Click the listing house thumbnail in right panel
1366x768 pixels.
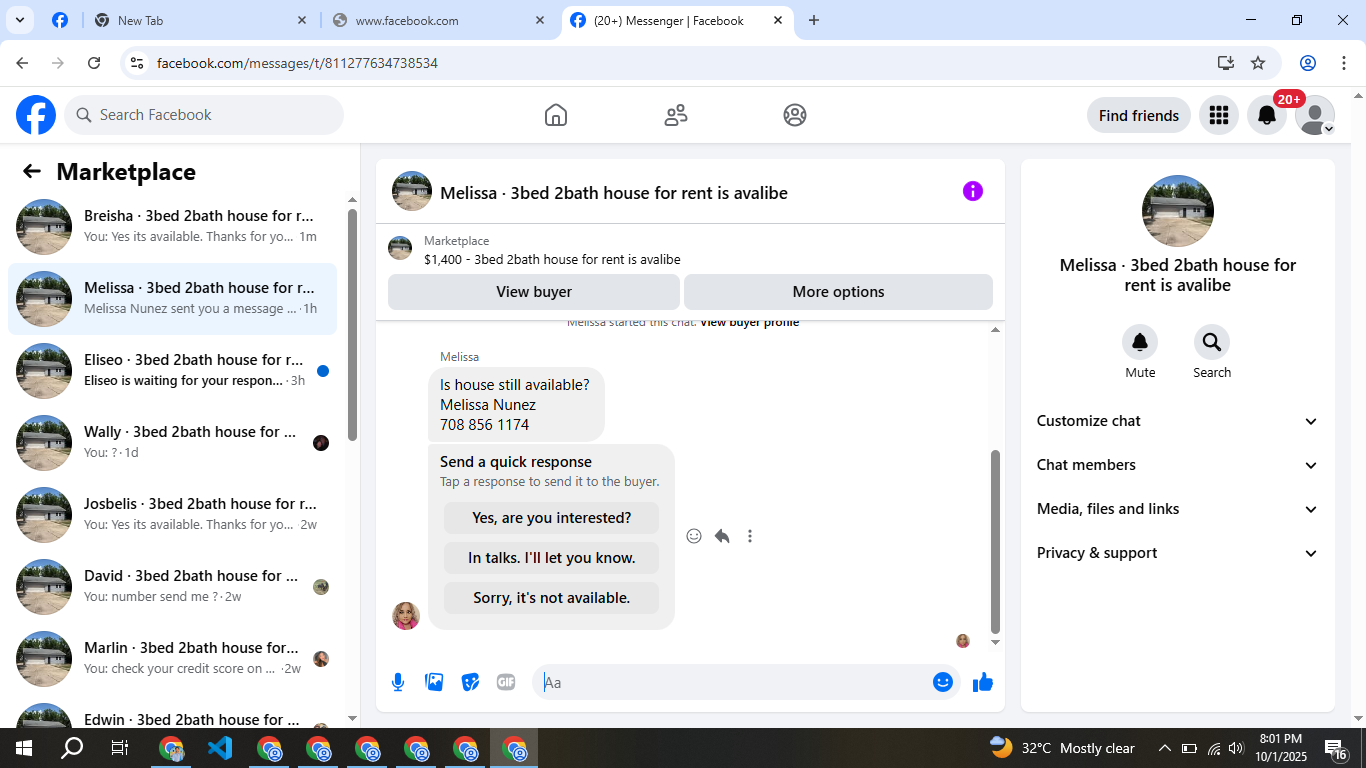tap(1178, 211)
